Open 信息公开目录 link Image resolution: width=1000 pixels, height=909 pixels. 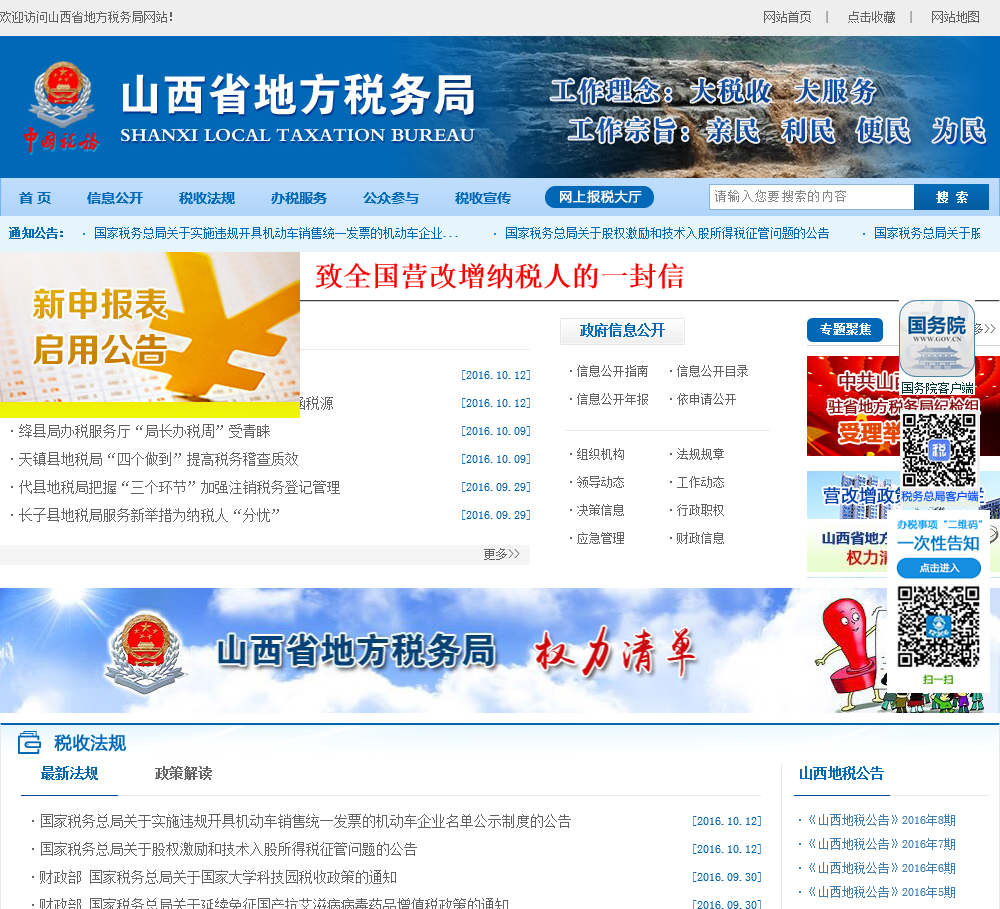pyautogui.click(x=712, y=371)
